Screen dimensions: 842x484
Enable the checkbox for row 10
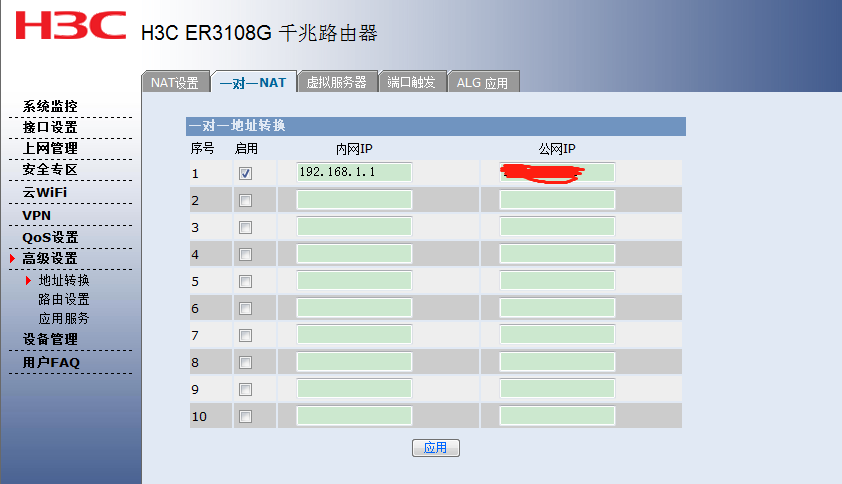pyautogui.click(x=245, y=416)
